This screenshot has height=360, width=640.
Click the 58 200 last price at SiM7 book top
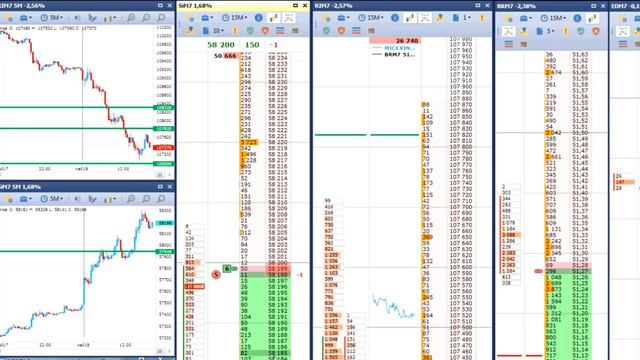(221, 45)
